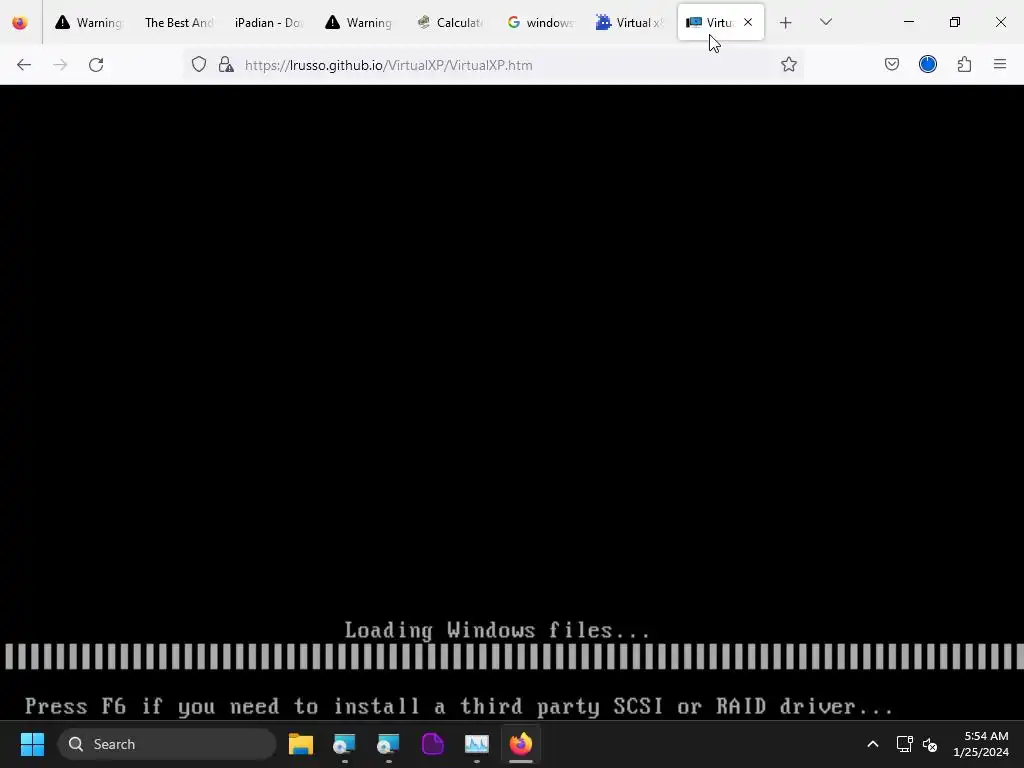Close the Firefox window
The width and height of the screenshot is (1024, 768).
[1000, 22]
